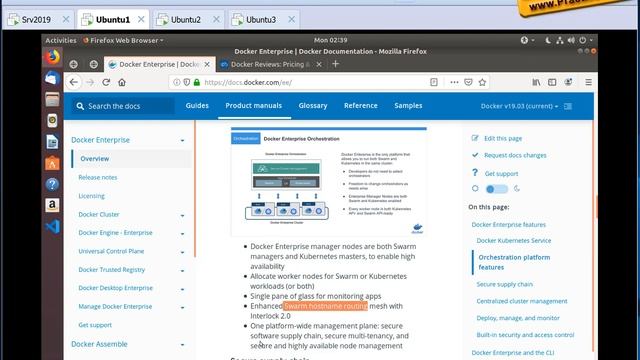Jump to Secure supply chain section
This screenshot has width=640, height=360.
(504, 284)
